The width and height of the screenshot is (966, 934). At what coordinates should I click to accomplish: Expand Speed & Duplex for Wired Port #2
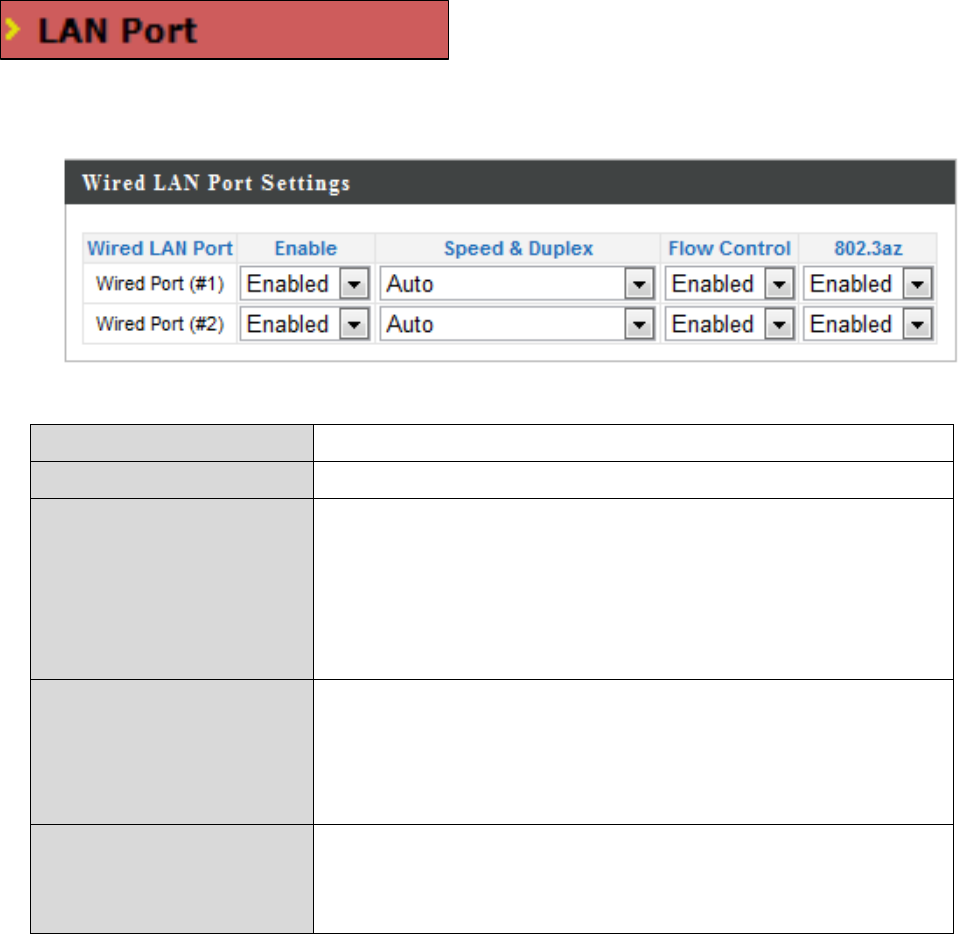click(x=639, y=324)
